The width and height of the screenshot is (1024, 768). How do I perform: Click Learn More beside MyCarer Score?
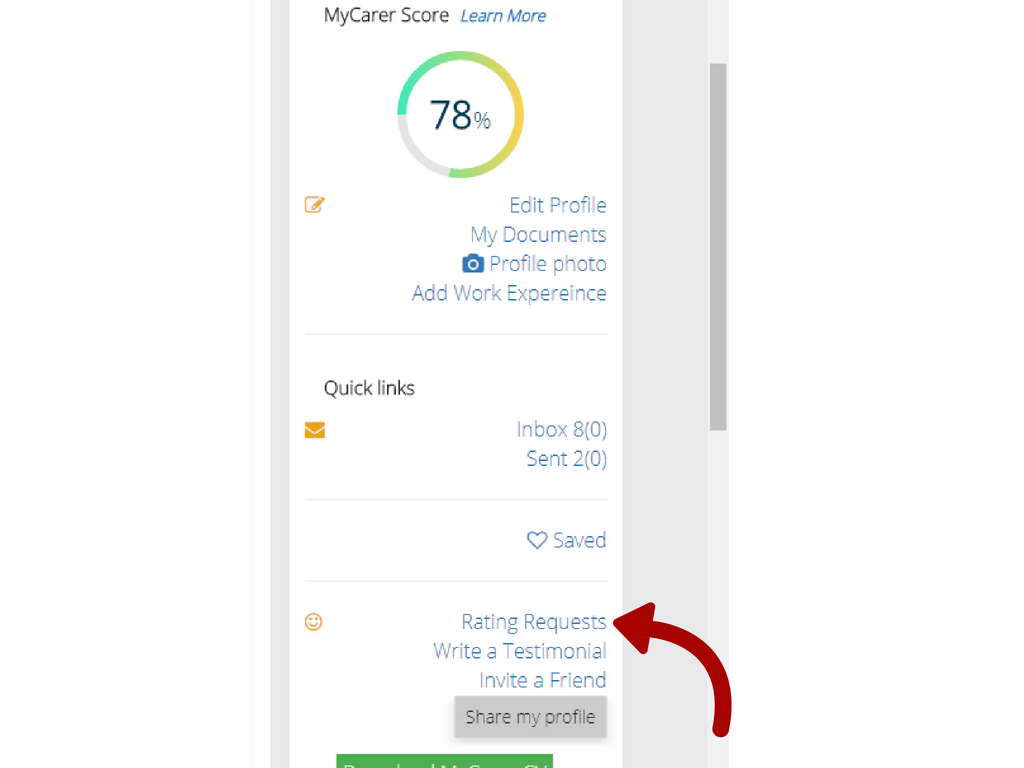tap(503, 16)
